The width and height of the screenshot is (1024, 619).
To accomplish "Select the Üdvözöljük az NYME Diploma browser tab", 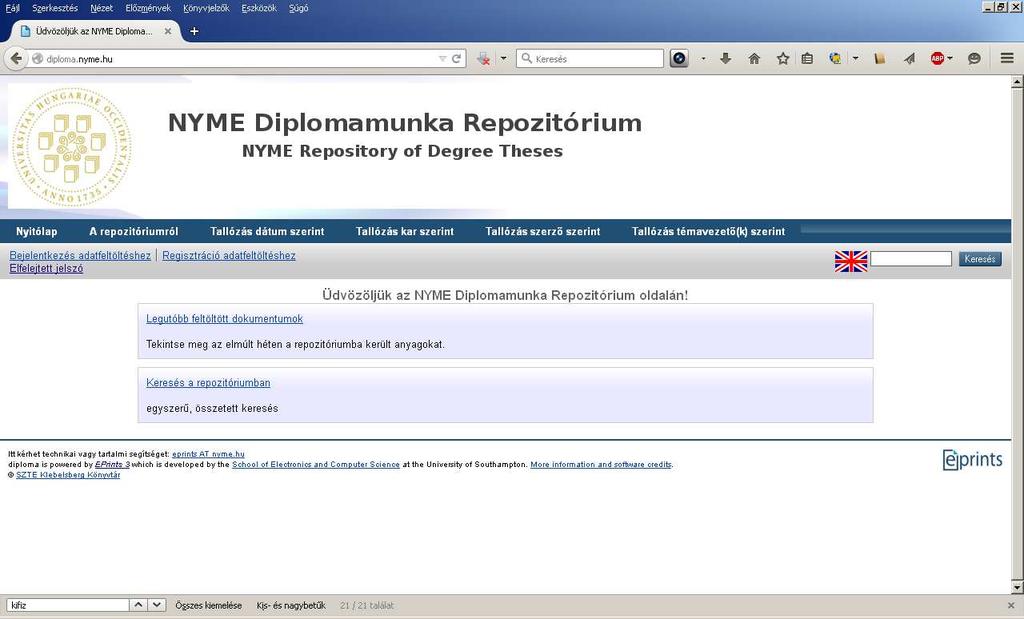I will (x=95, y=31).
